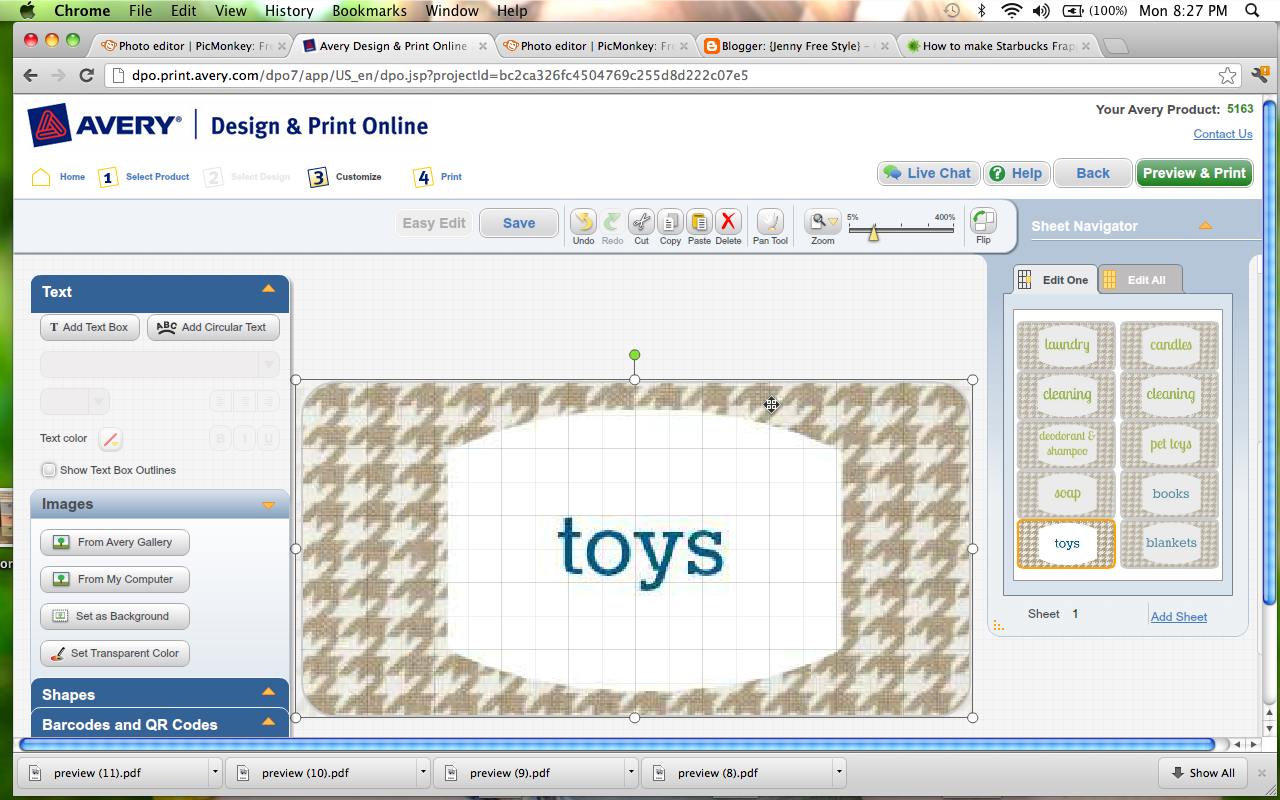The height and width of the screenshot is (800, 1280).
Task: Bookmark page with star icon
Action: 1227,76
